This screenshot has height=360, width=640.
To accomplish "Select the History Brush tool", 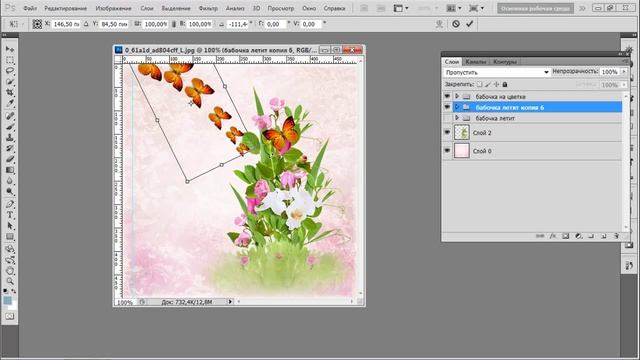I will tap(10, 149).
